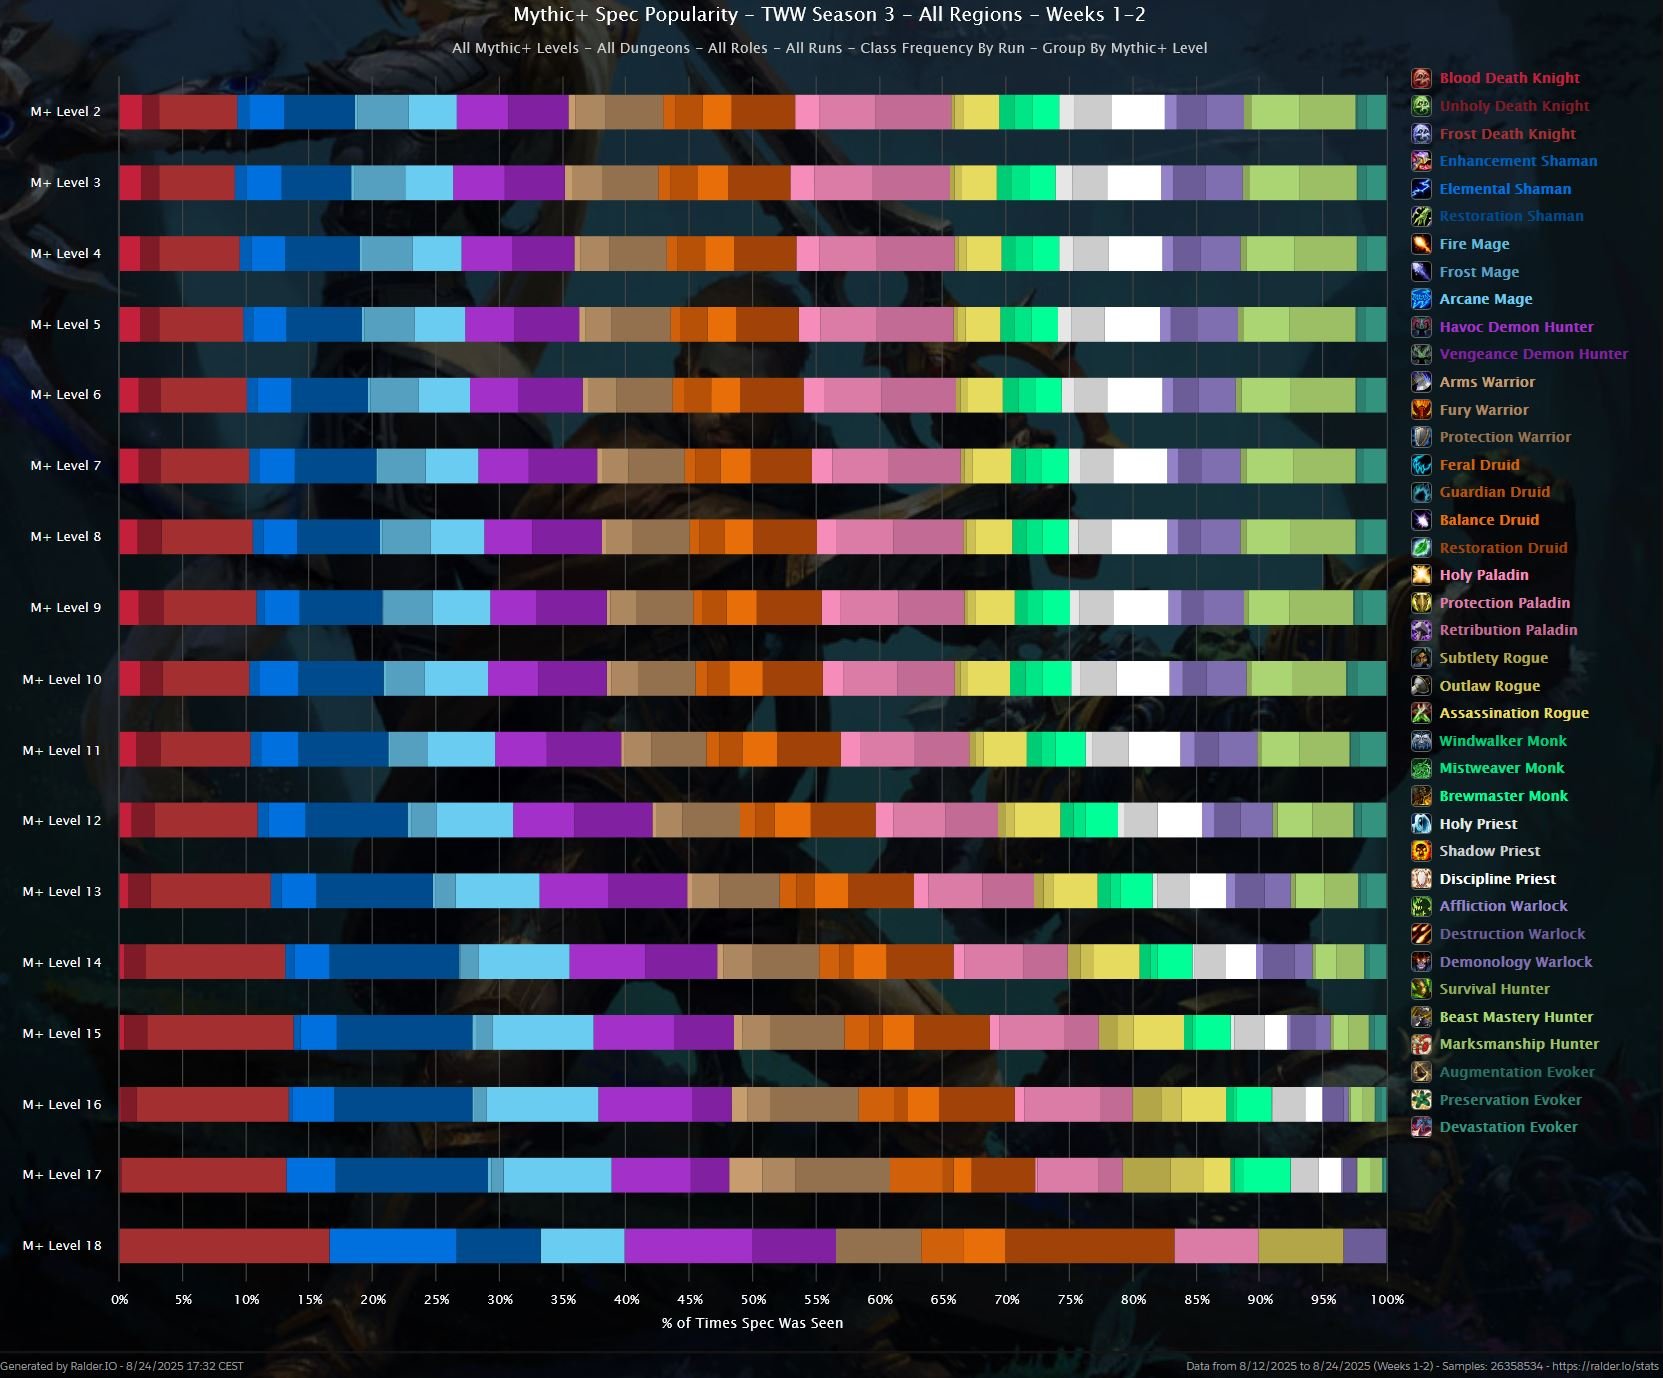1663x1378 pixels.
Task: Click the Affliction Warlock legend icon
Action: click(1421, 906)
